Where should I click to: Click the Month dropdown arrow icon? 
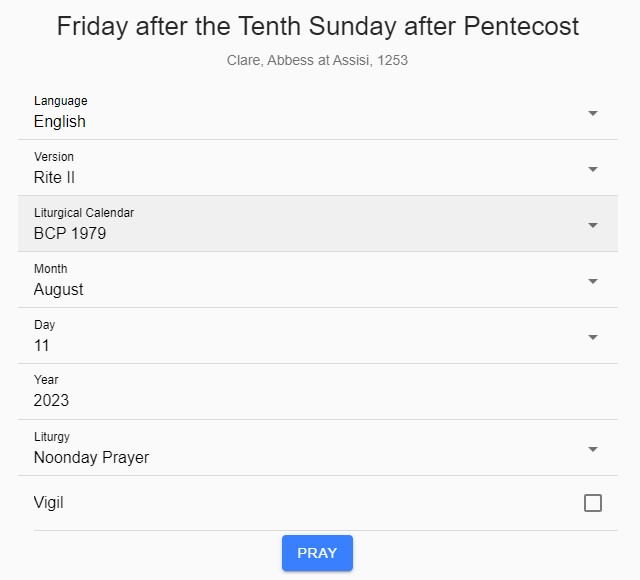(x=593, y=281)
